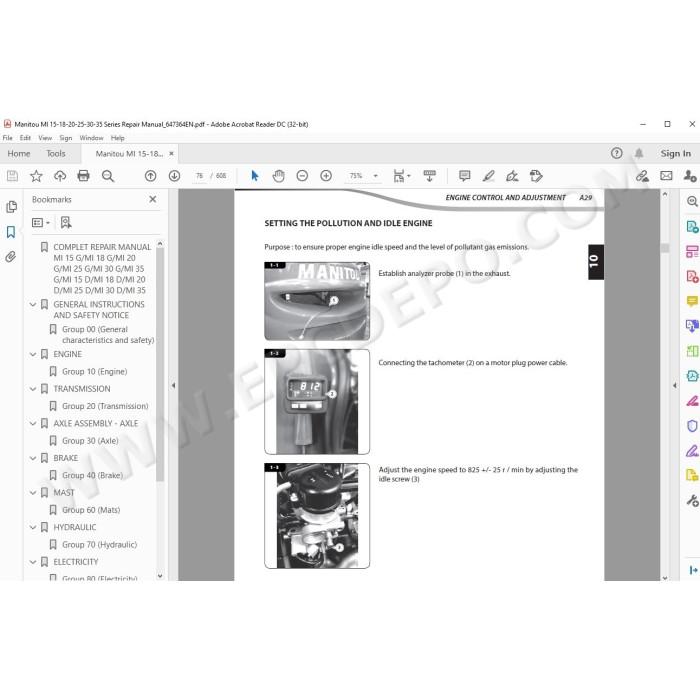Open Fit page options tool
The height and width of the screenshot is (700, 700).
pyautogui.click(x=401, y=176)
